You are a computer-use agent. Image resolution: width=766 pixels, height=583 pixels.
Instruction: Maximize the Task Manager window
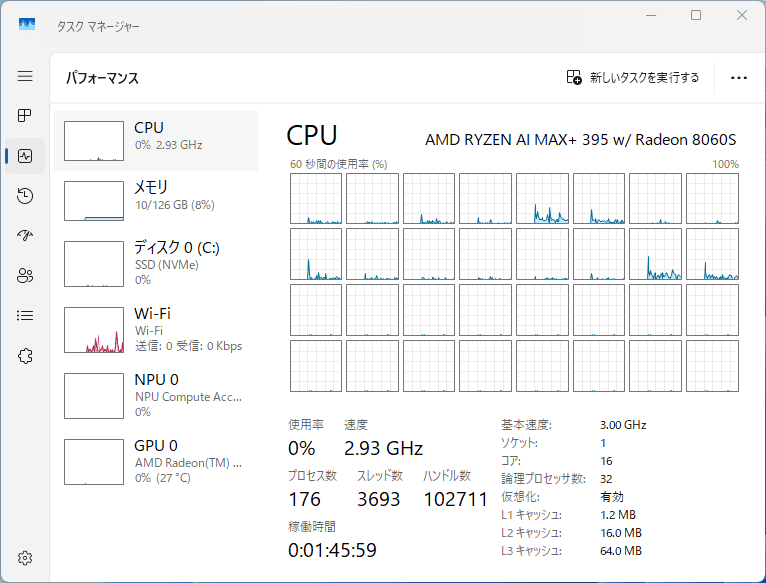(x=696, y=15)
